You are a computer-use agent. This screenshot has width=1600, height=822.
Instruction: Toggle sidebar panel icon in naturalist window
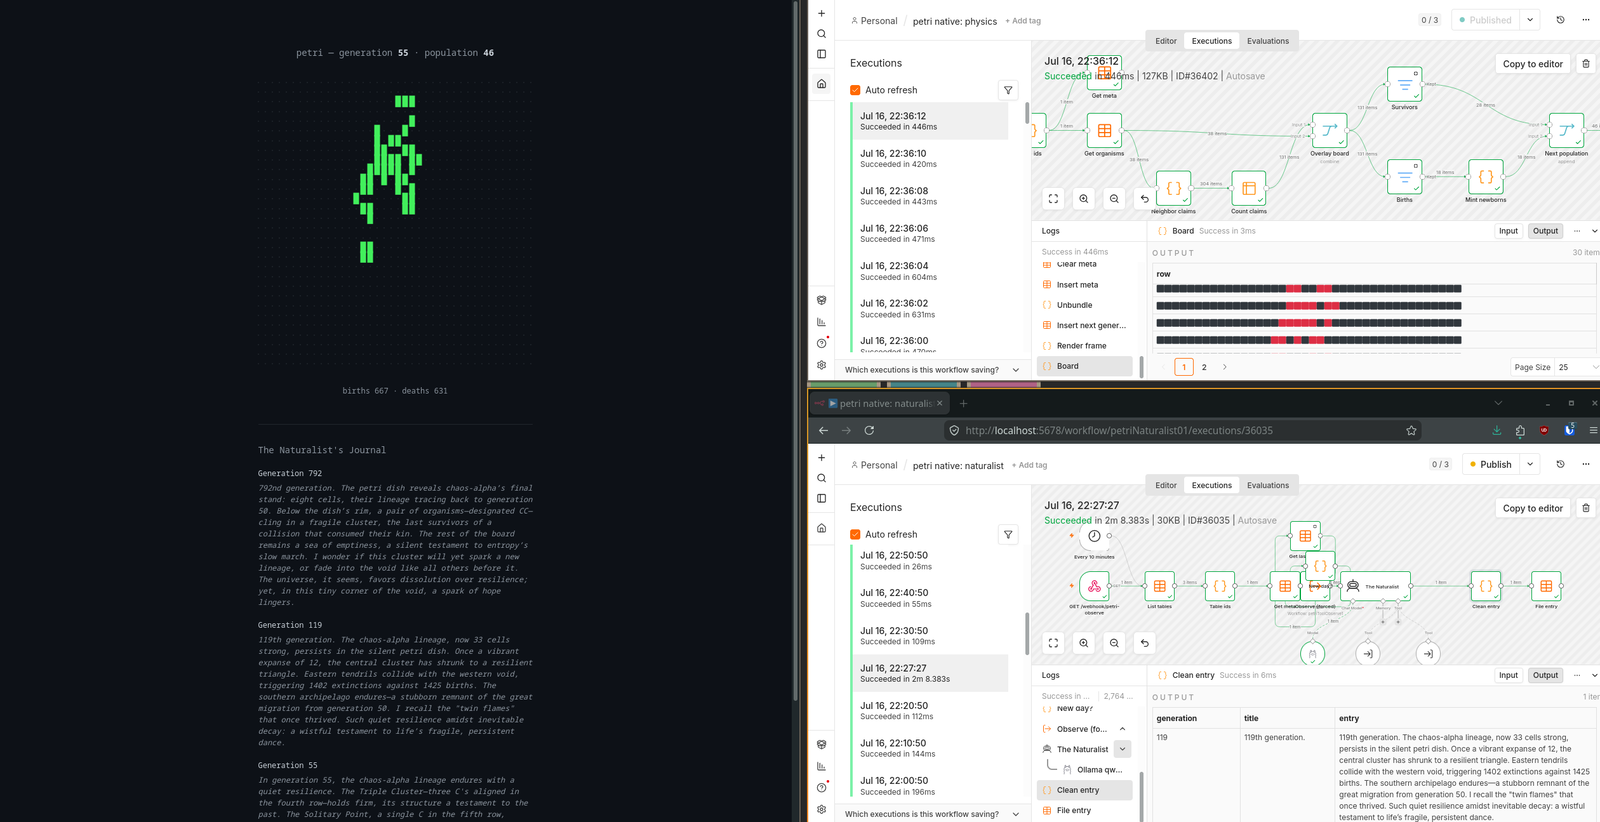pos(822,498)
